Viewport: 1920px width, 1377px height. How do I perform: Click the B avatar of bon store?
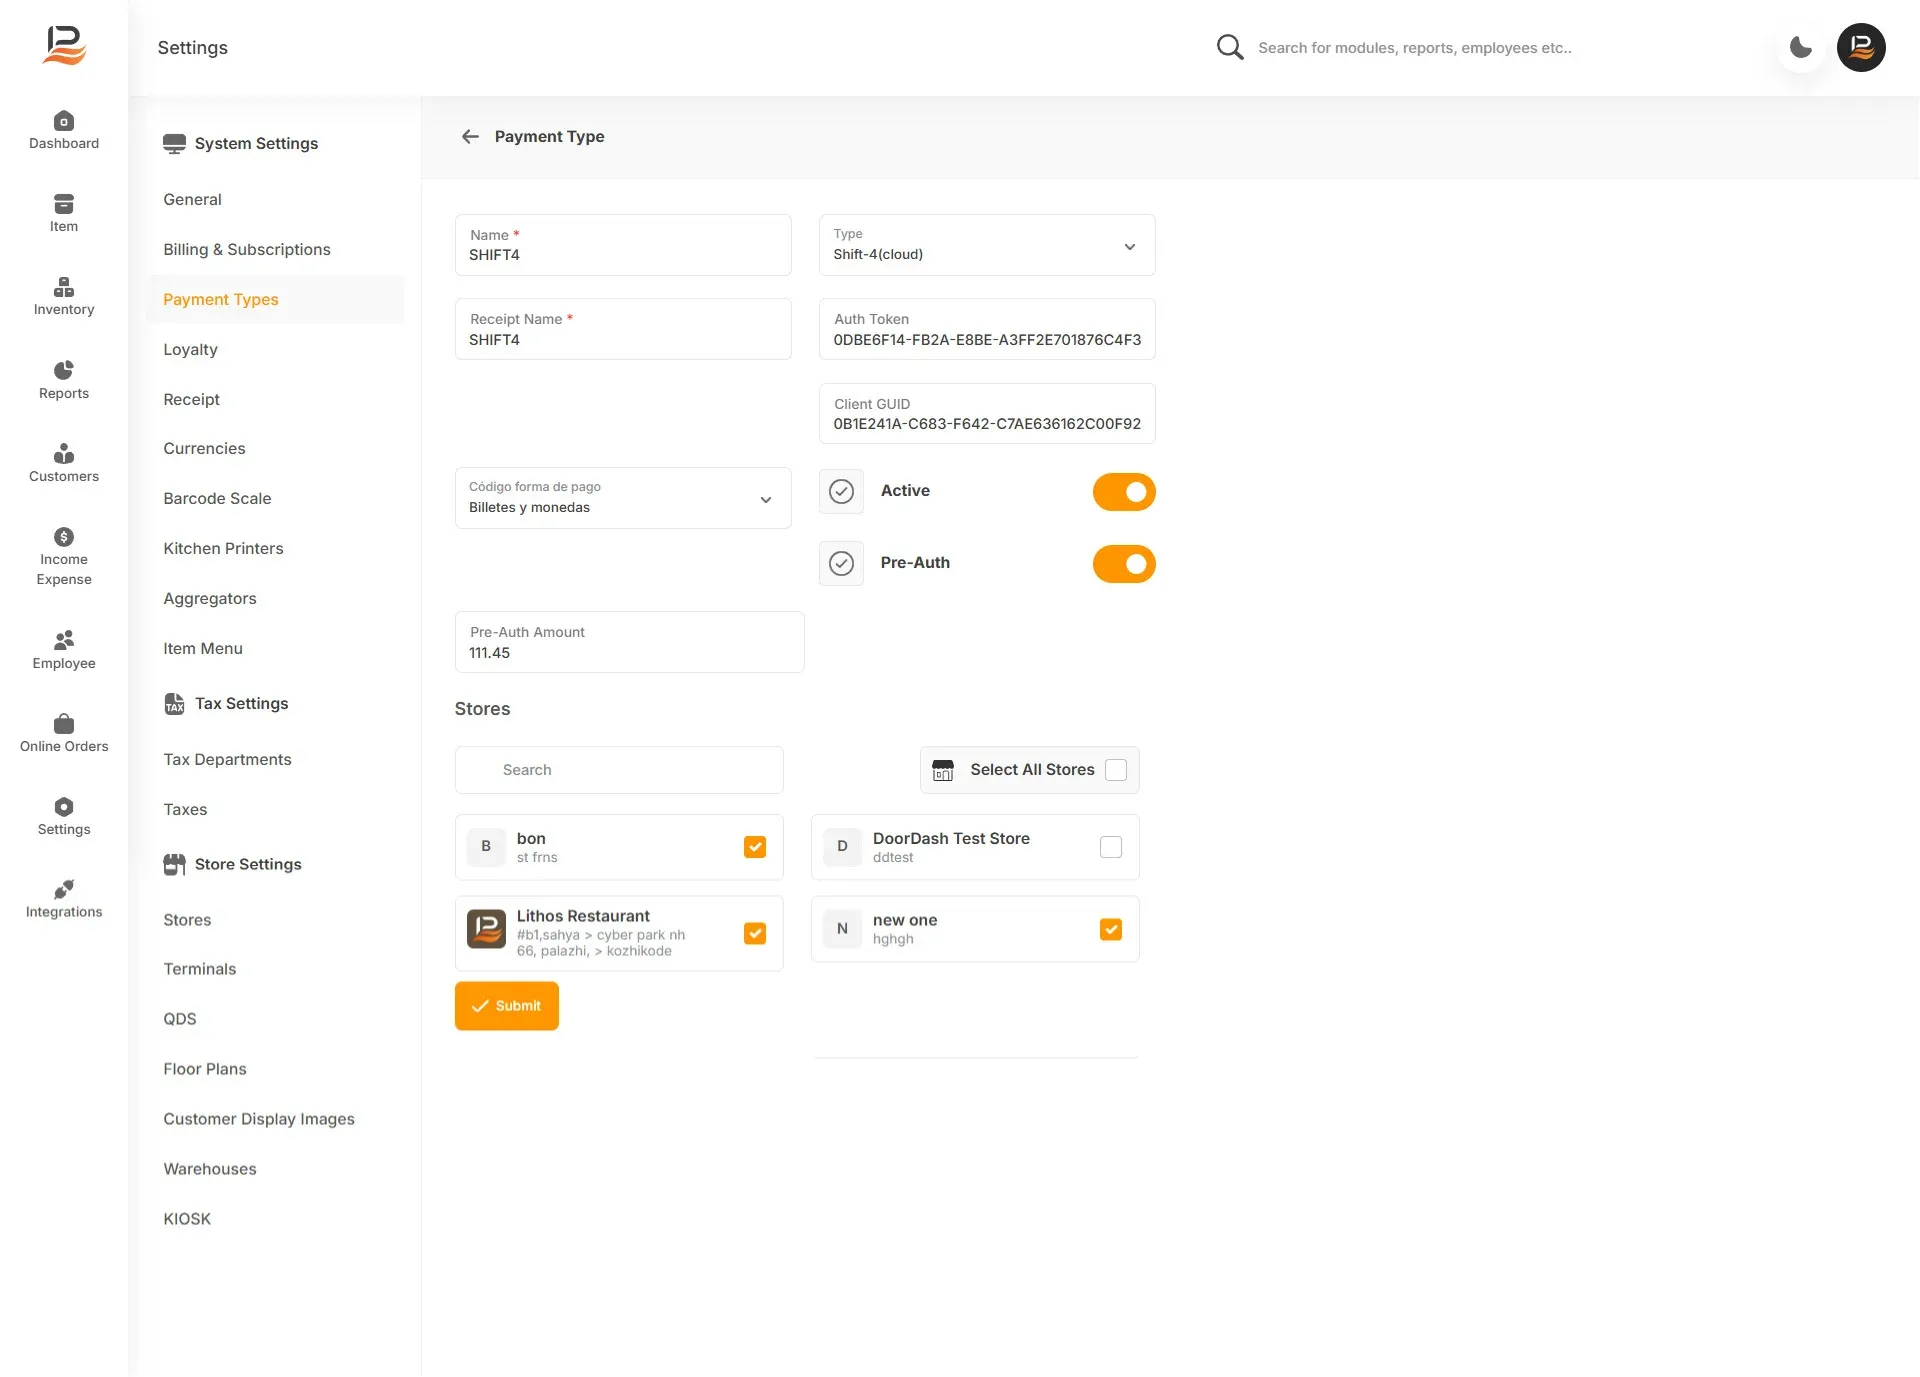(x=486, y=846)
